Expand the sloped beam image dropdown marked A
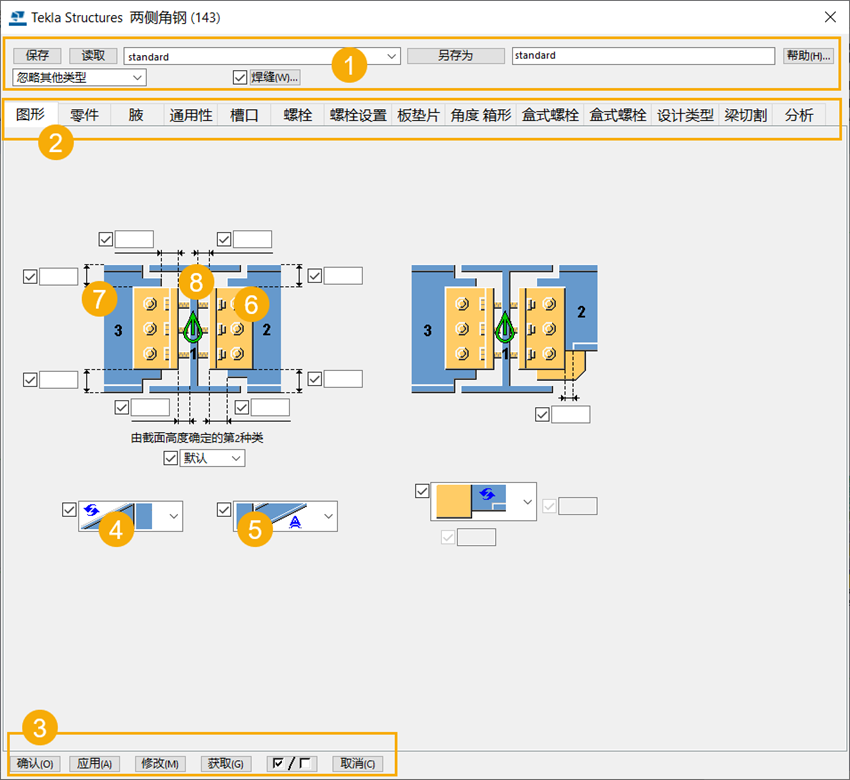The width and height of the screenshot is (850, 780). (285, 516)
